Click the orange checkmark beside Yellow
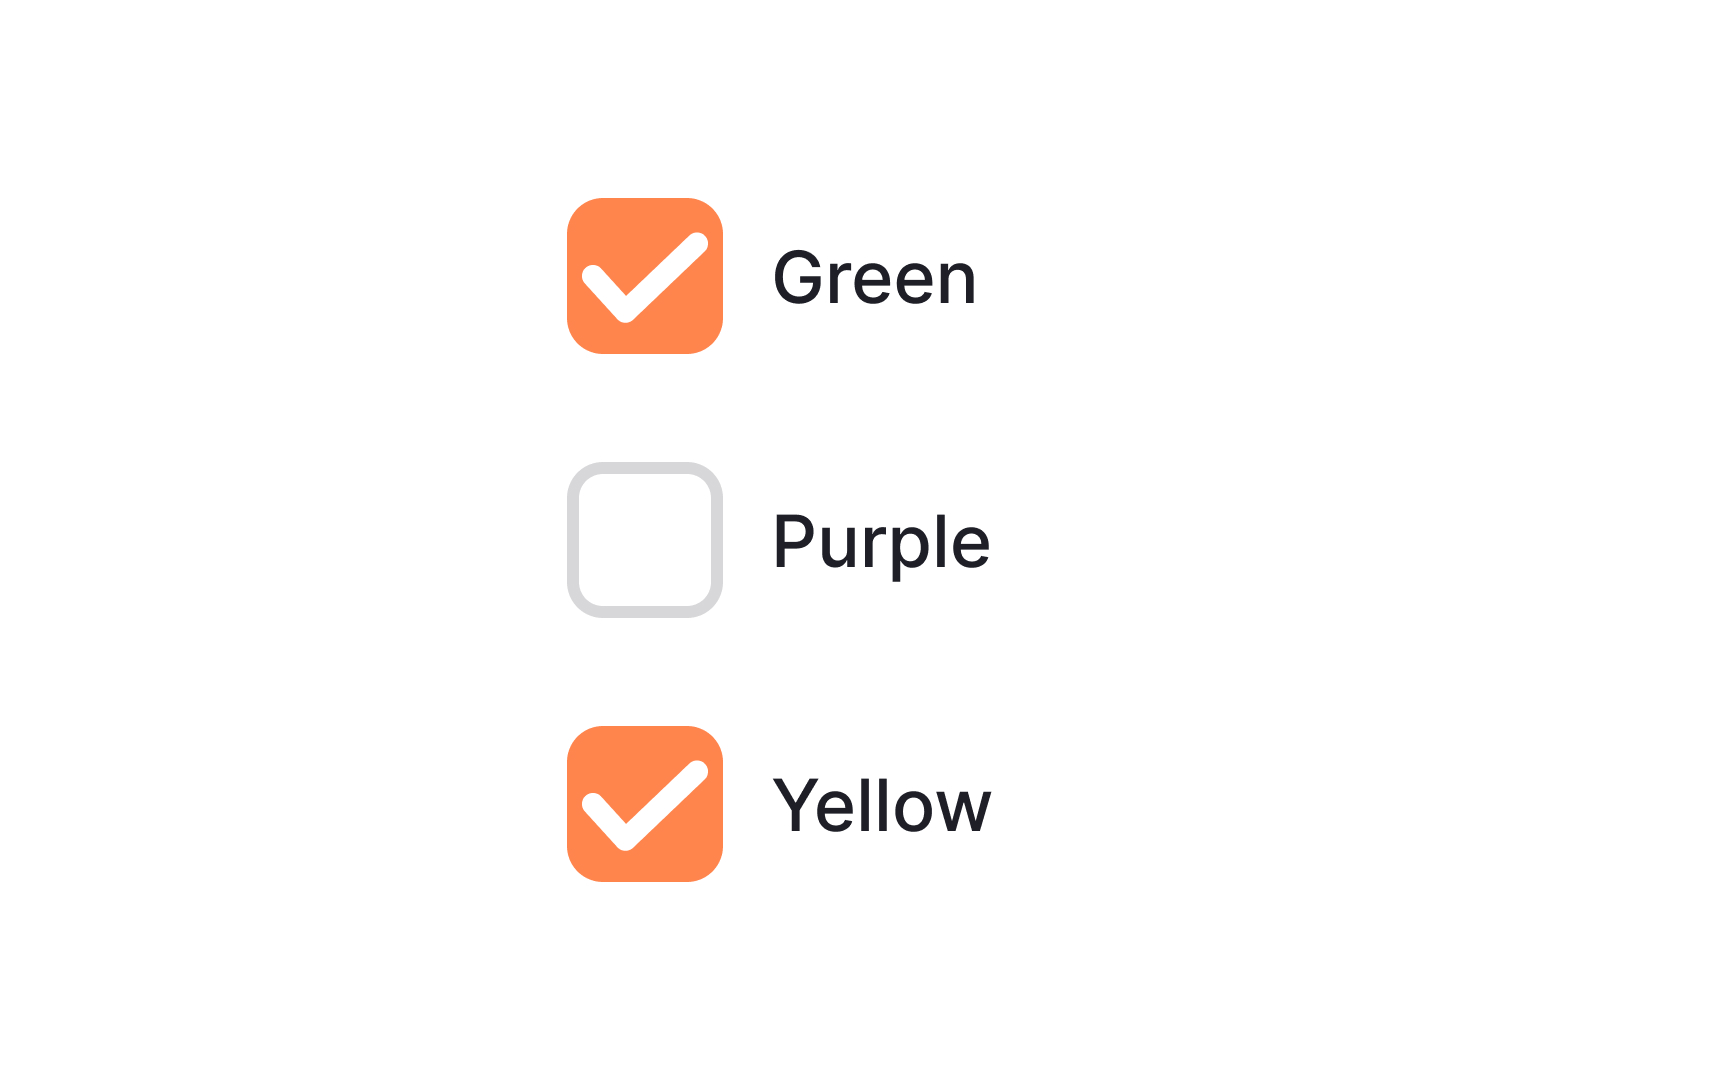1728x1080 pixels. [645, 805]
